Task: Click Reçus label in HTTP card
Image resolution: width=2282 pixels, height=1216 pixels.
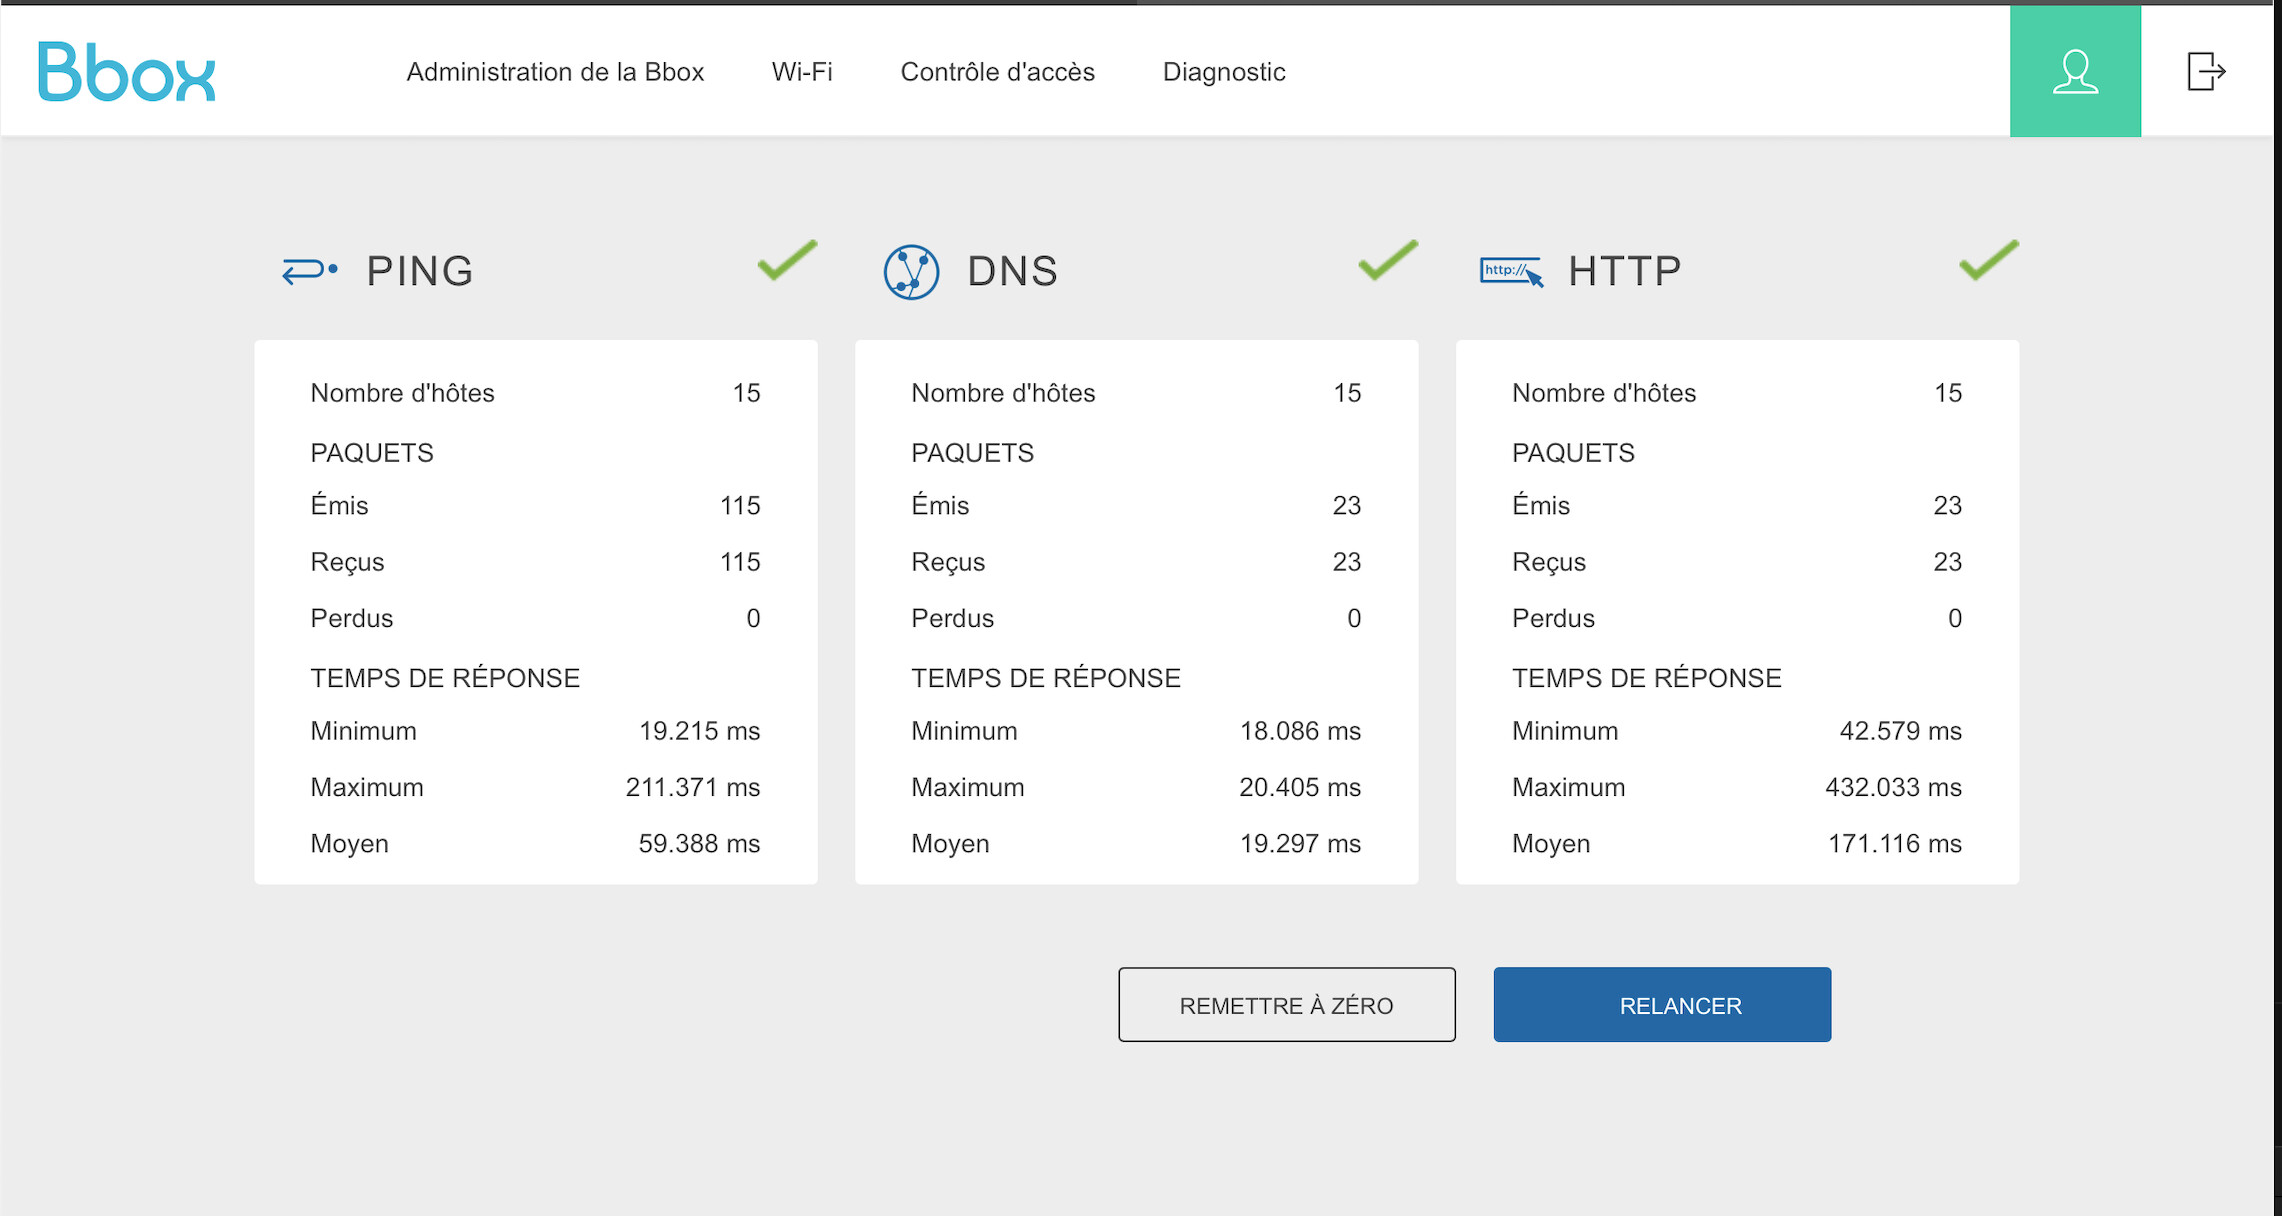Action: pos(1549,562)
